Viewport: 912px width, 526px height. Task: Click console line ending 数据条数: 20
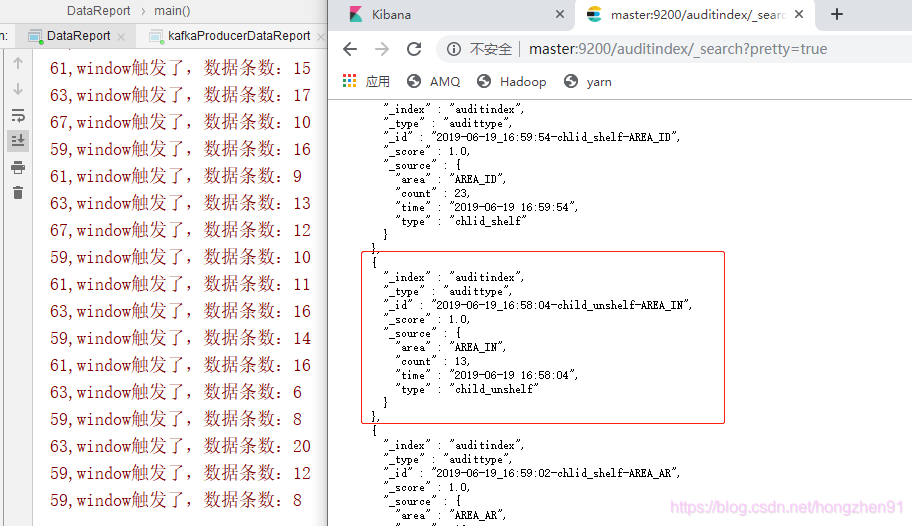(180, 446)
